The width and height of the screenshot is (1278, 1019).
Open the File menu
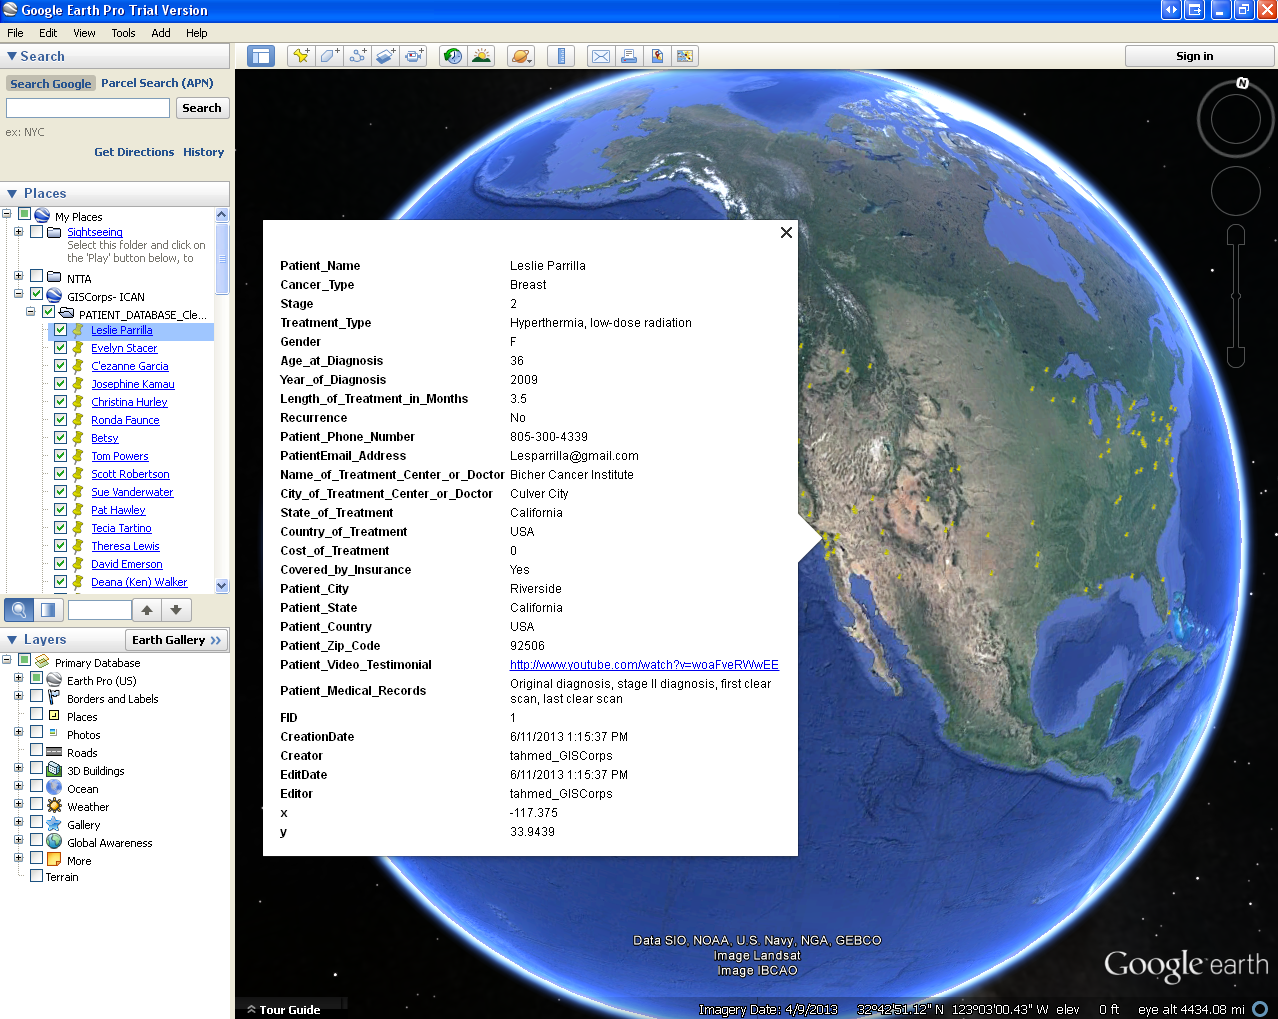15,33
